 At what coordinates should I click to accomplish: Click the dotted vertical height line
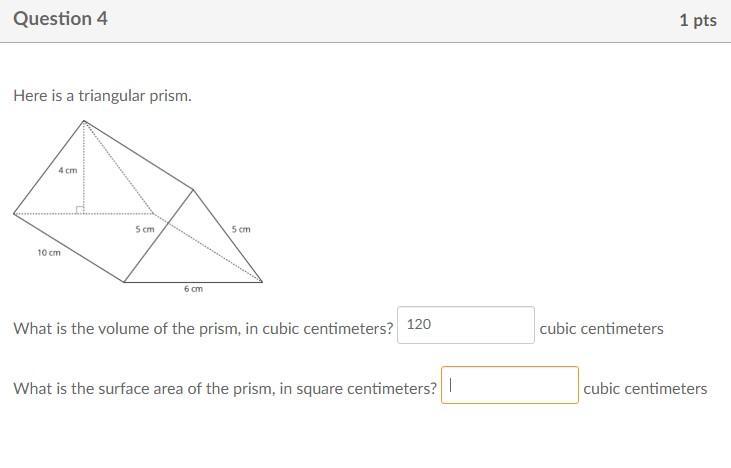(84, 167)
